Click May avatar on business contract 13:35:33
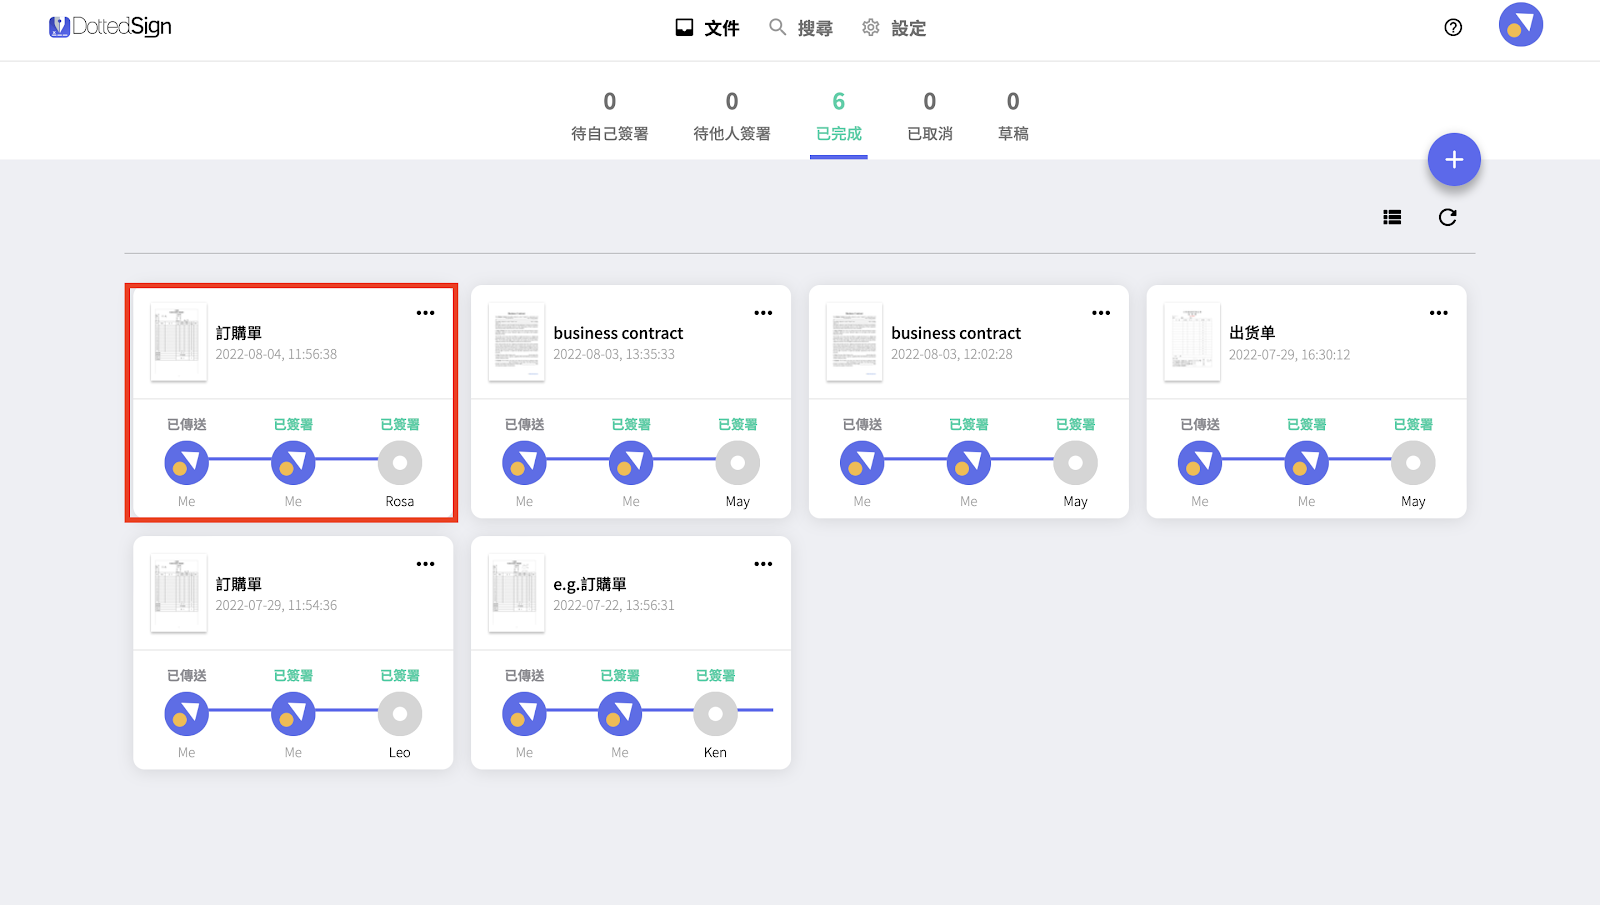 (738, 463)
